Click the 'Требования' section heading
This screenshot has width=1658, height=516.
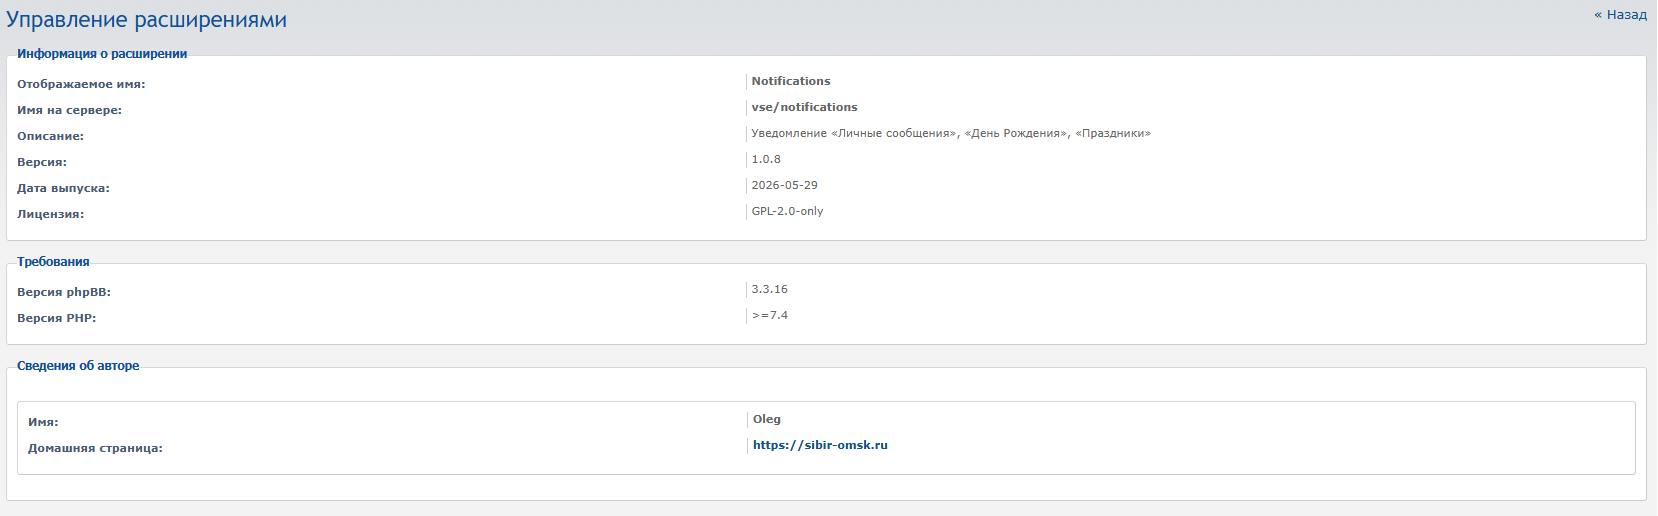pos(53,262)
